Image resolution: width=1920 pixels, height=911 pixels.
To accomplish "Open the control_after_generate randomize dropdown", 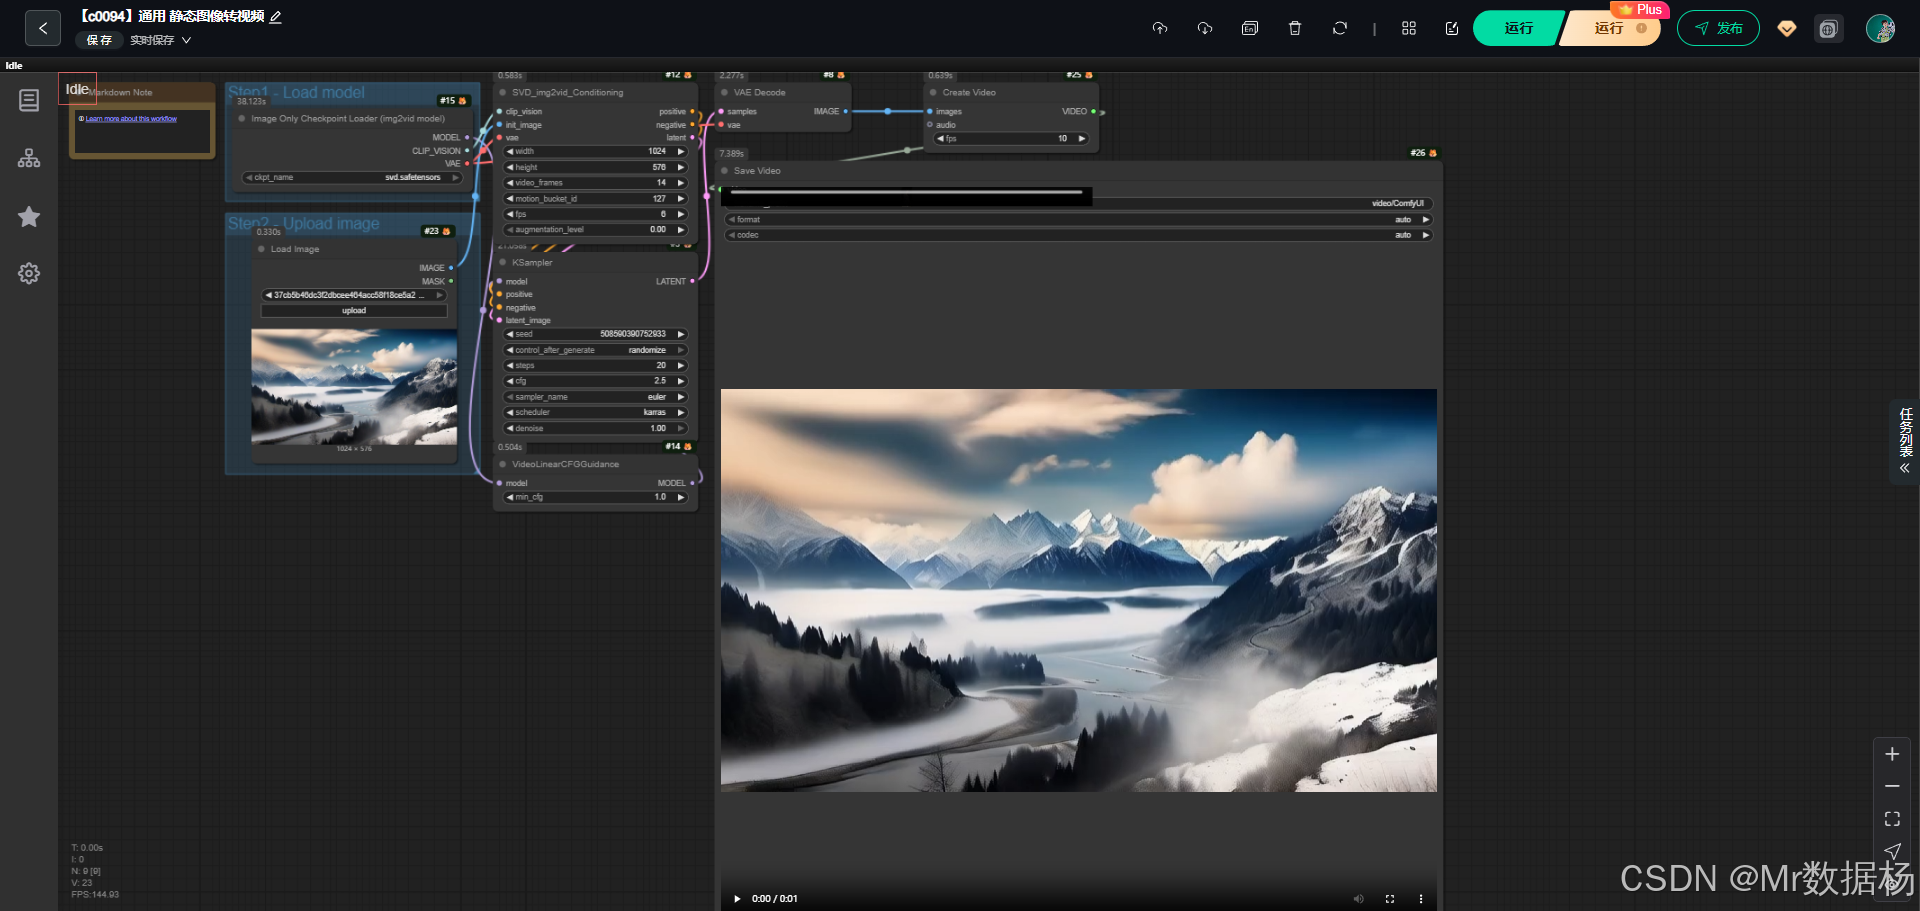I will pos(596,350).
